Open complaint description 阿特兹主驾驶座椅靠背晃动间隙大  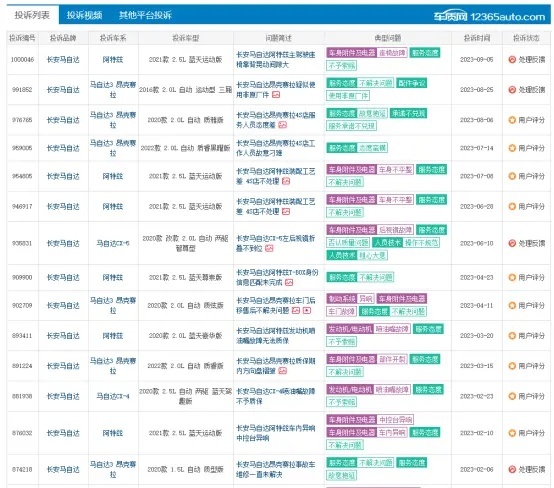coord(276,59)
